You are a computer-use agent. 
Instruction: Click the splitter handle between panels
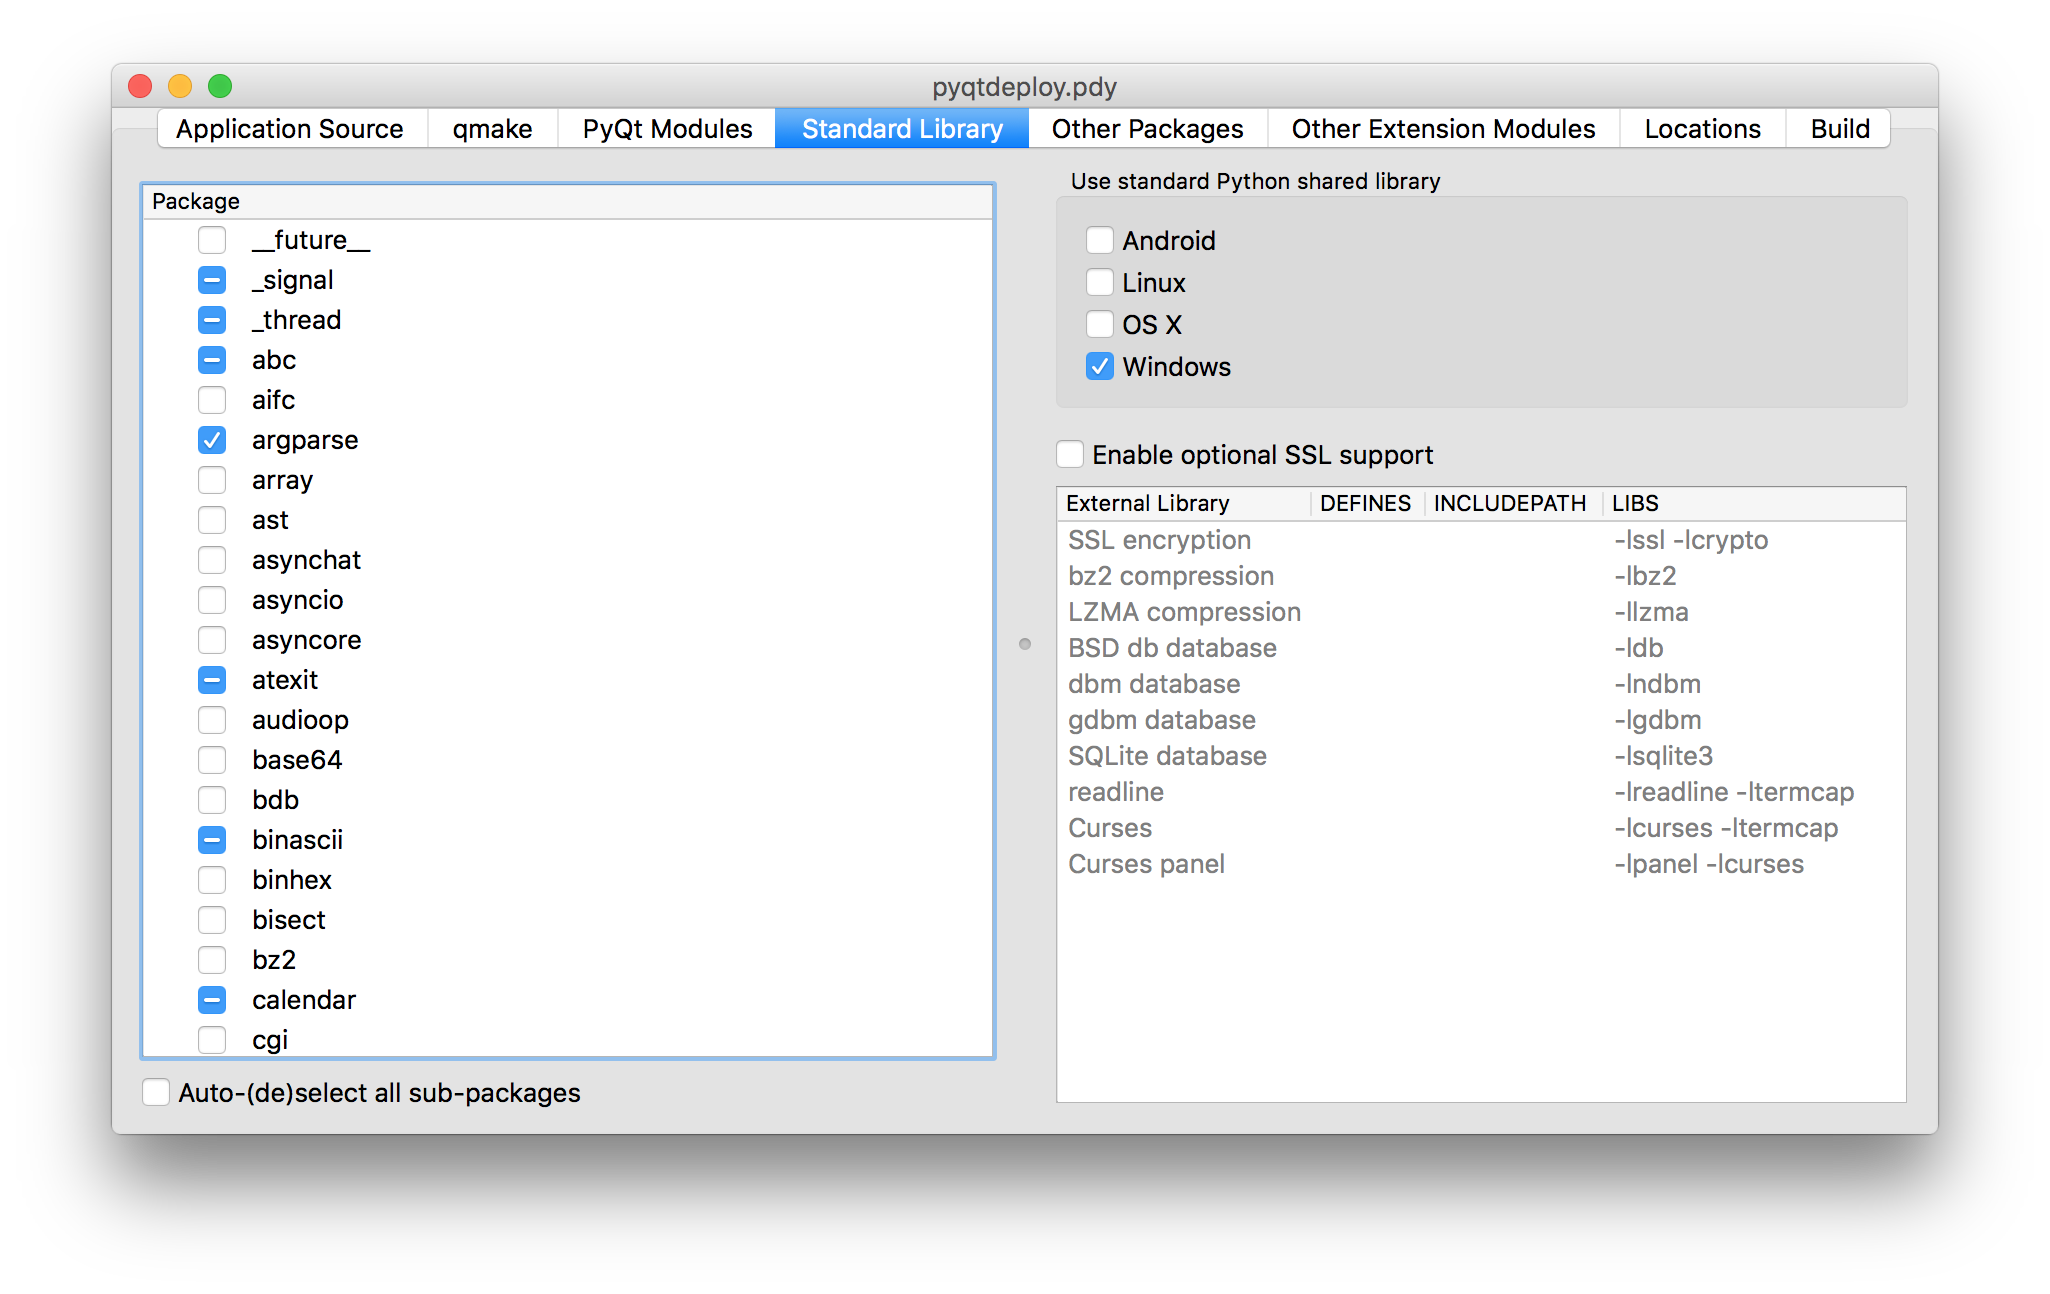[1025, 644]
